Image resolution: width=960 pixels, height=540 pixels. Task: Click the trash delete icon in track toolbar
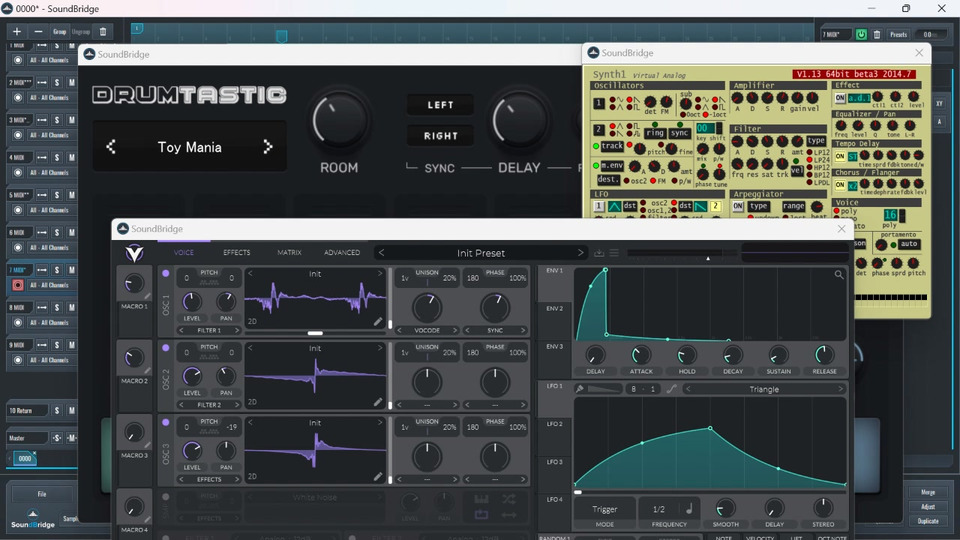tap(103, 31)
